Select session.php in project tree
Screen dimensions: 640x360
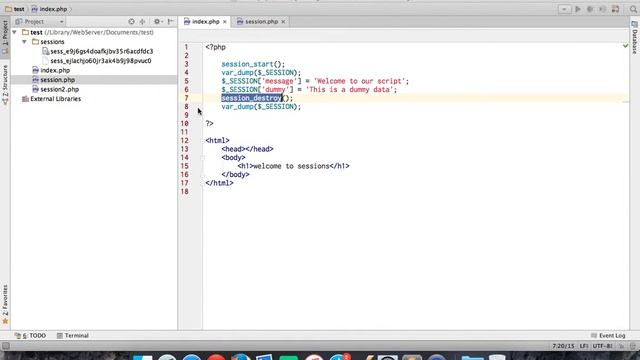(57, 80)
